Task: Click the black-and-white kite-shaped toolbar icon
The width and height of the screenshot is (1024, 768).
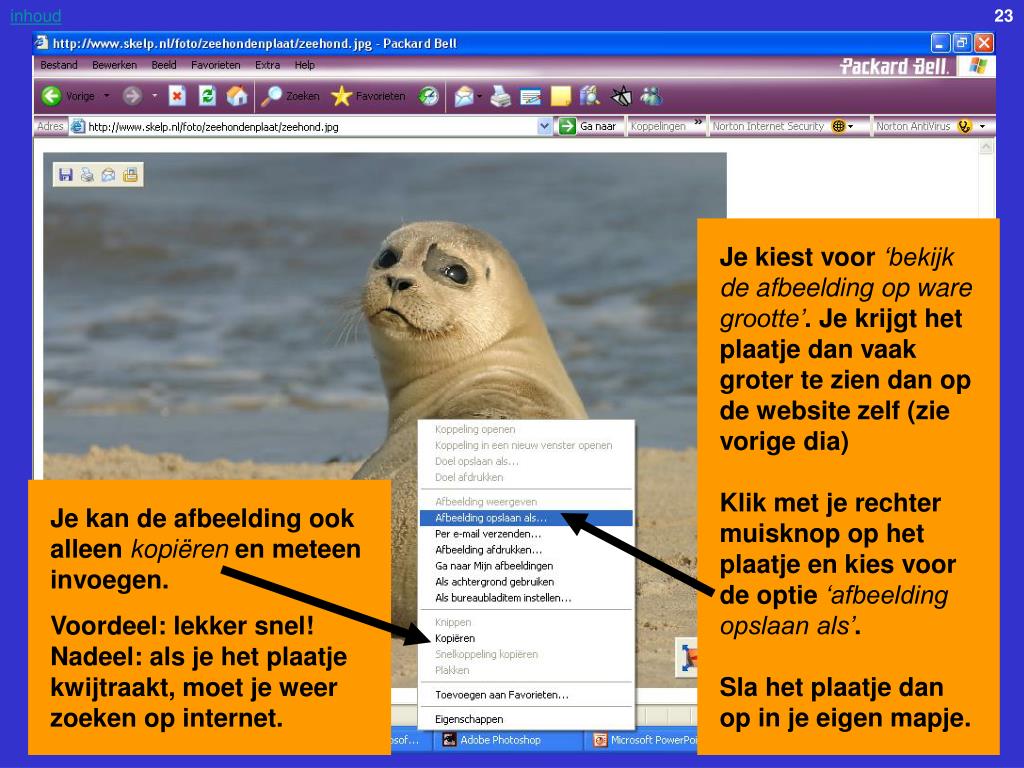Action: click(x=621, y=96)
